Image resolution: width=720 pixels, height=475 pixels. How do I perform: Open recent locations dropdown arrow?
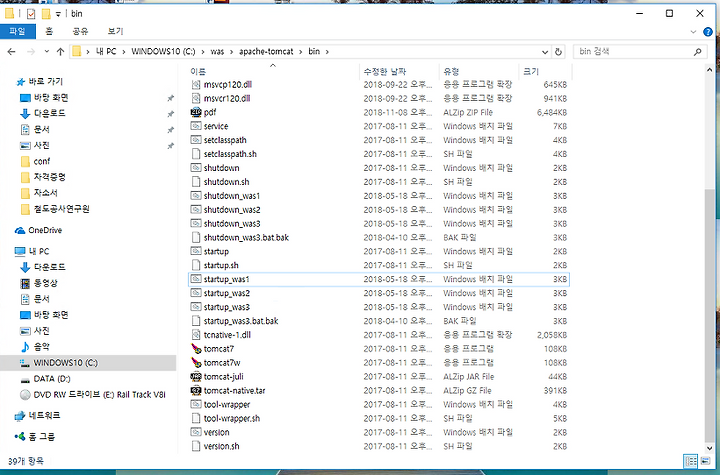46,51
